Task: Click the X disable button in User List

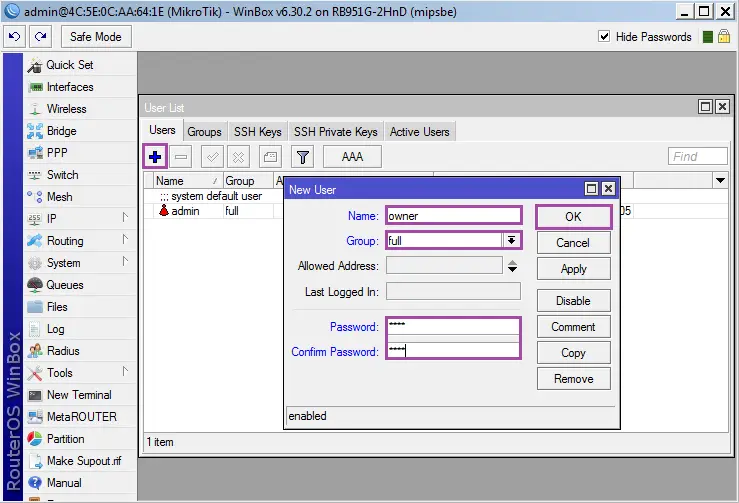Action: pos(238,157)
